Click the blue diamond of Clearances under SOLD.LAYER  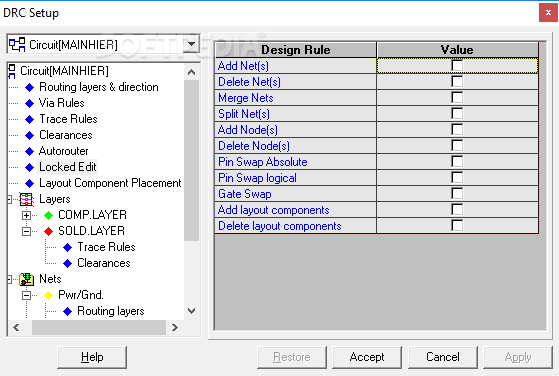(67, 263)
